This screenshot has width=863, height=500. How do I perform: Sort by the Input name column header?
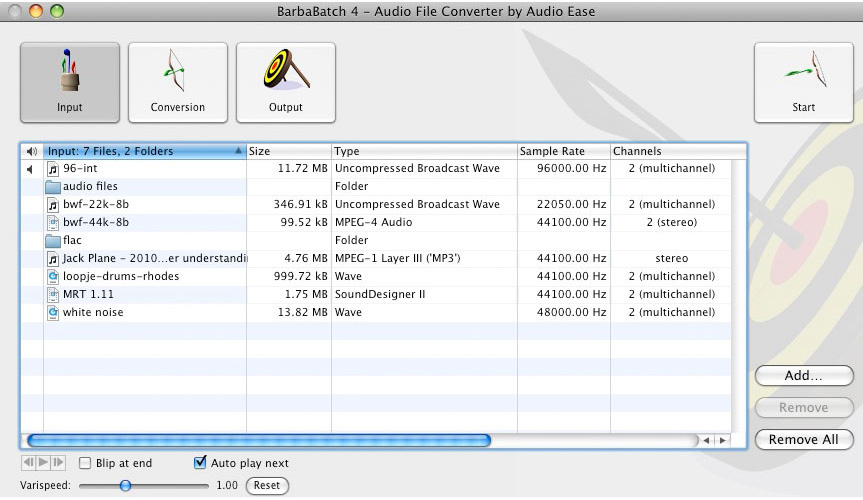[140, 152]
